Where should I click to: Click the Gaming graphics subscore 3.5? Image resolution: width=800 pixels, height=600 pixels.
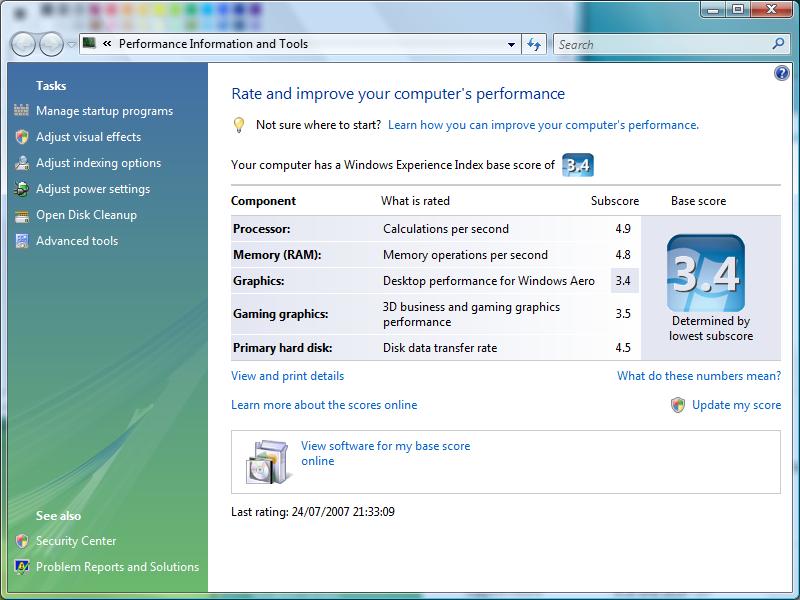623,314
